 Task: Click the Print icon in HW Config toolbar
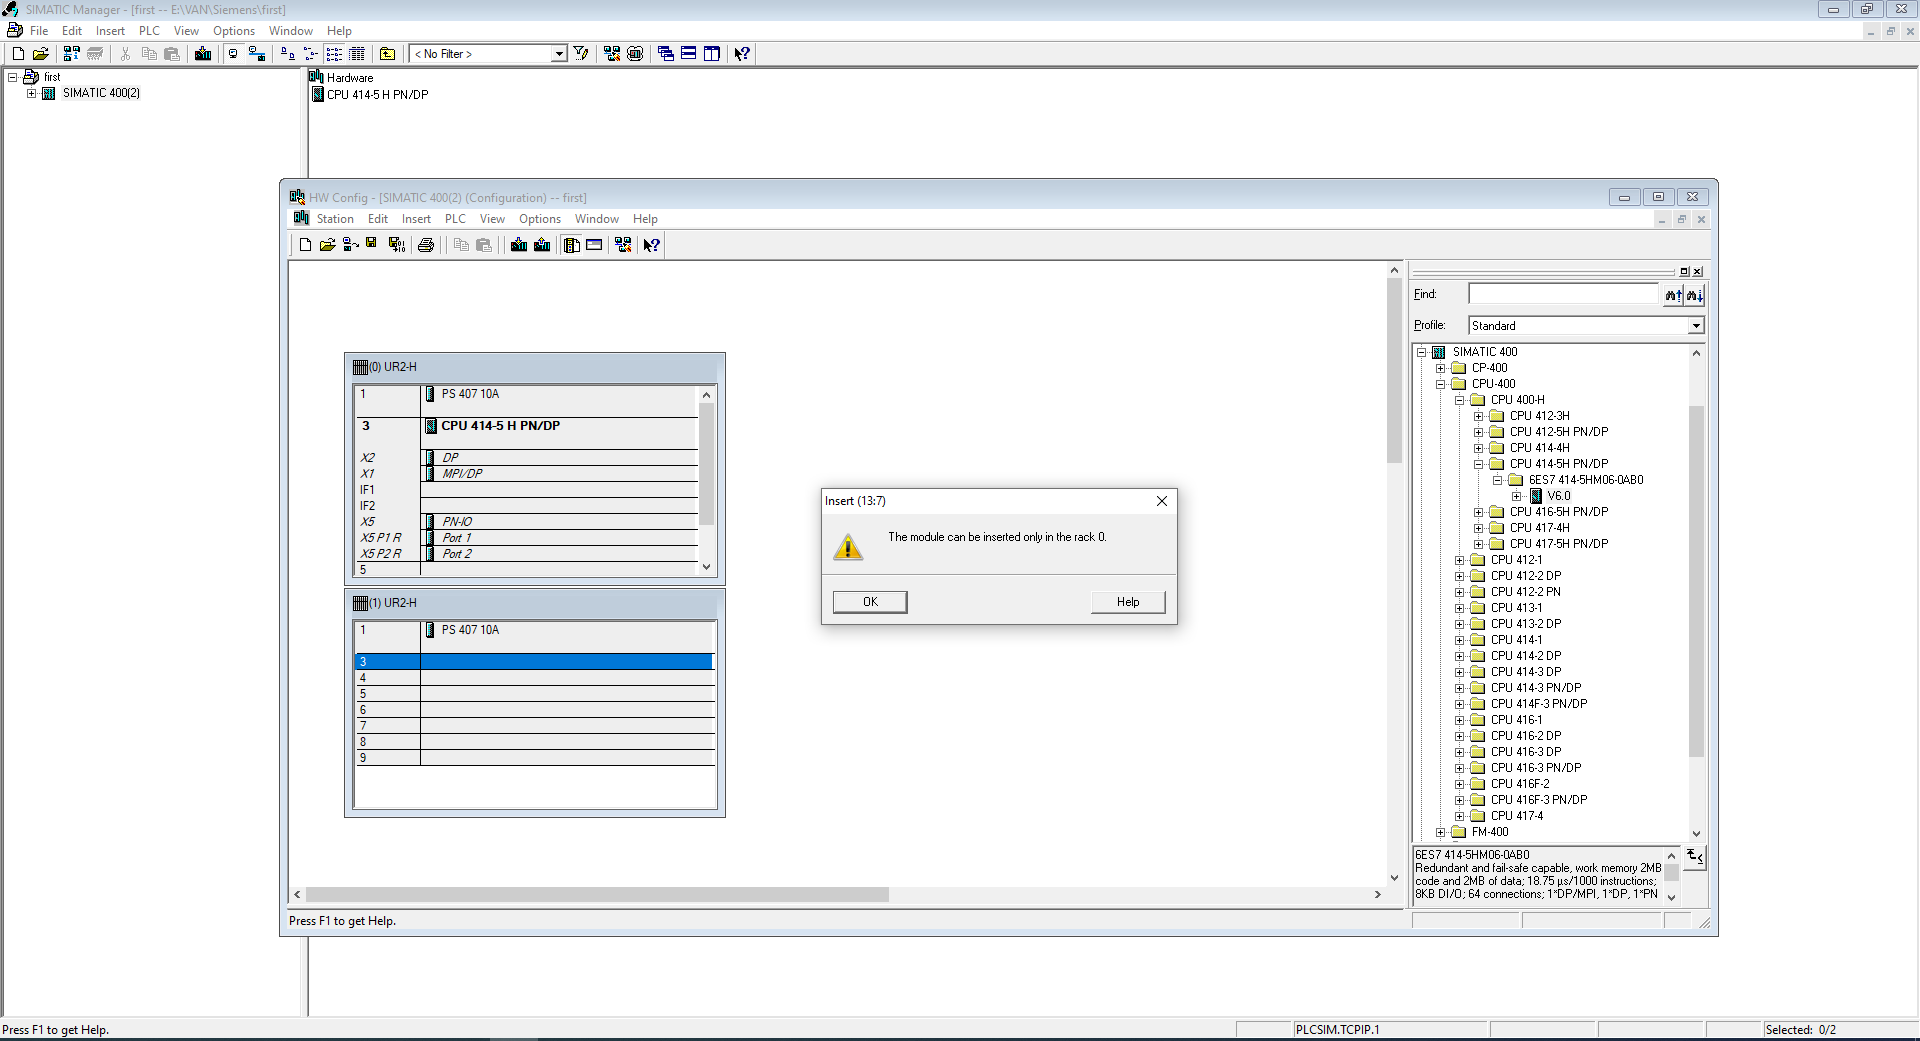[x=426, y=245]
